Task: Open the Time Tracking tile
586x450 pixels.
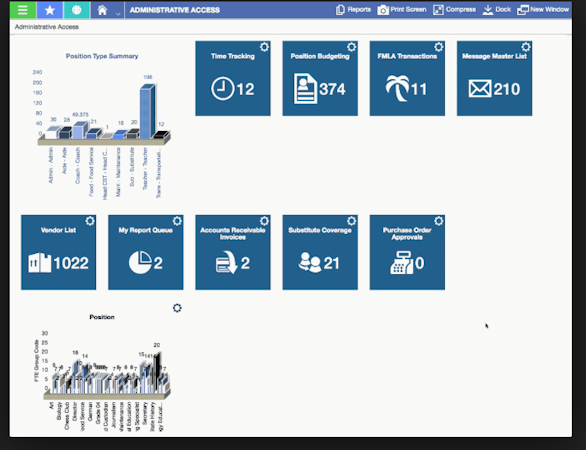Action: 233,78
